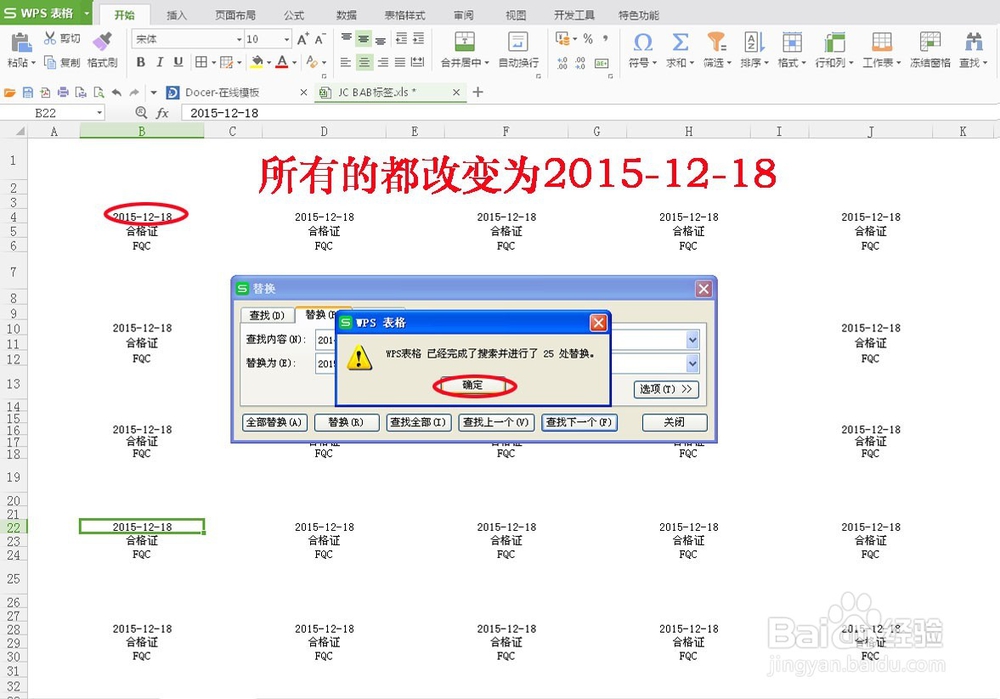Image resolution: width=1000 pixels, height=699 pixels.
Task: Switch to the 插入 ribbon tab
Action: pyautogui.click(x=175, y=15)
